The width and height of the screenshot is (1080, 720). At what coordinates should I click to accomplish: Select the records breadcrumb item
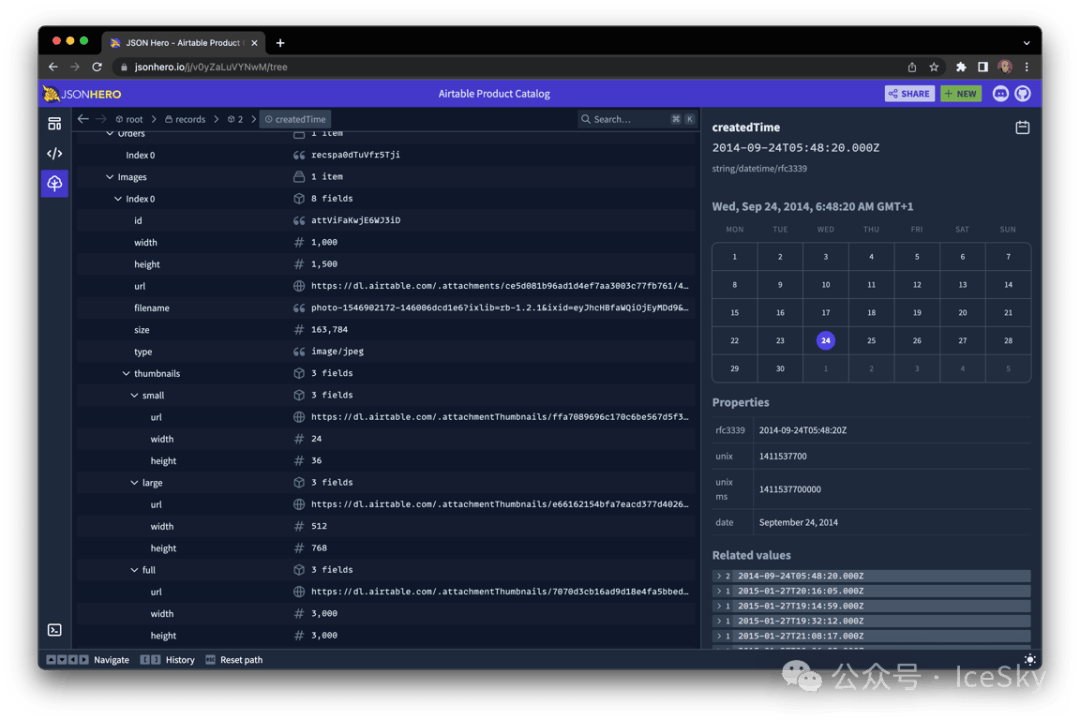coord(185,119)
